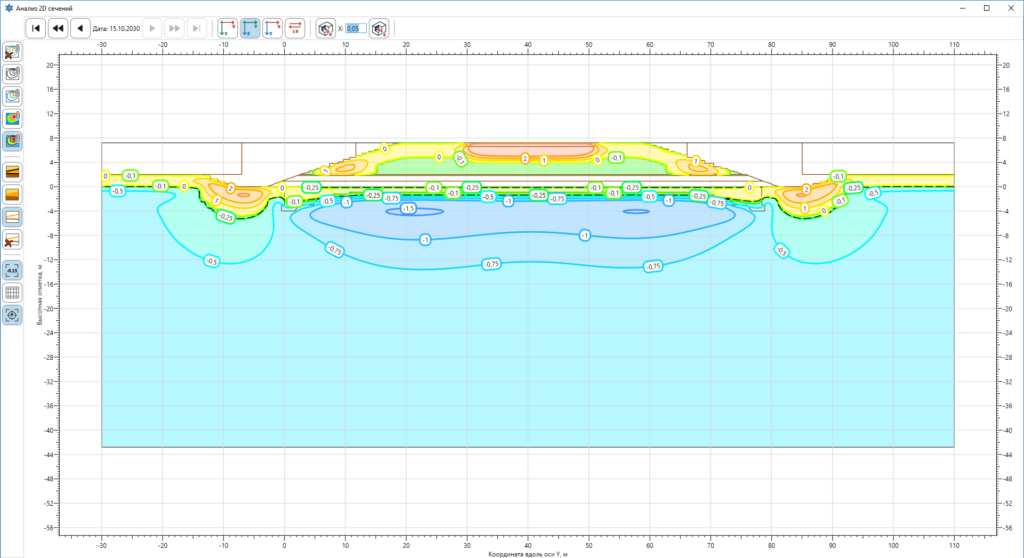1024x558 pixels.
Task: Close the Анализ 2D сечений window
Action: tap(1011, 8)
